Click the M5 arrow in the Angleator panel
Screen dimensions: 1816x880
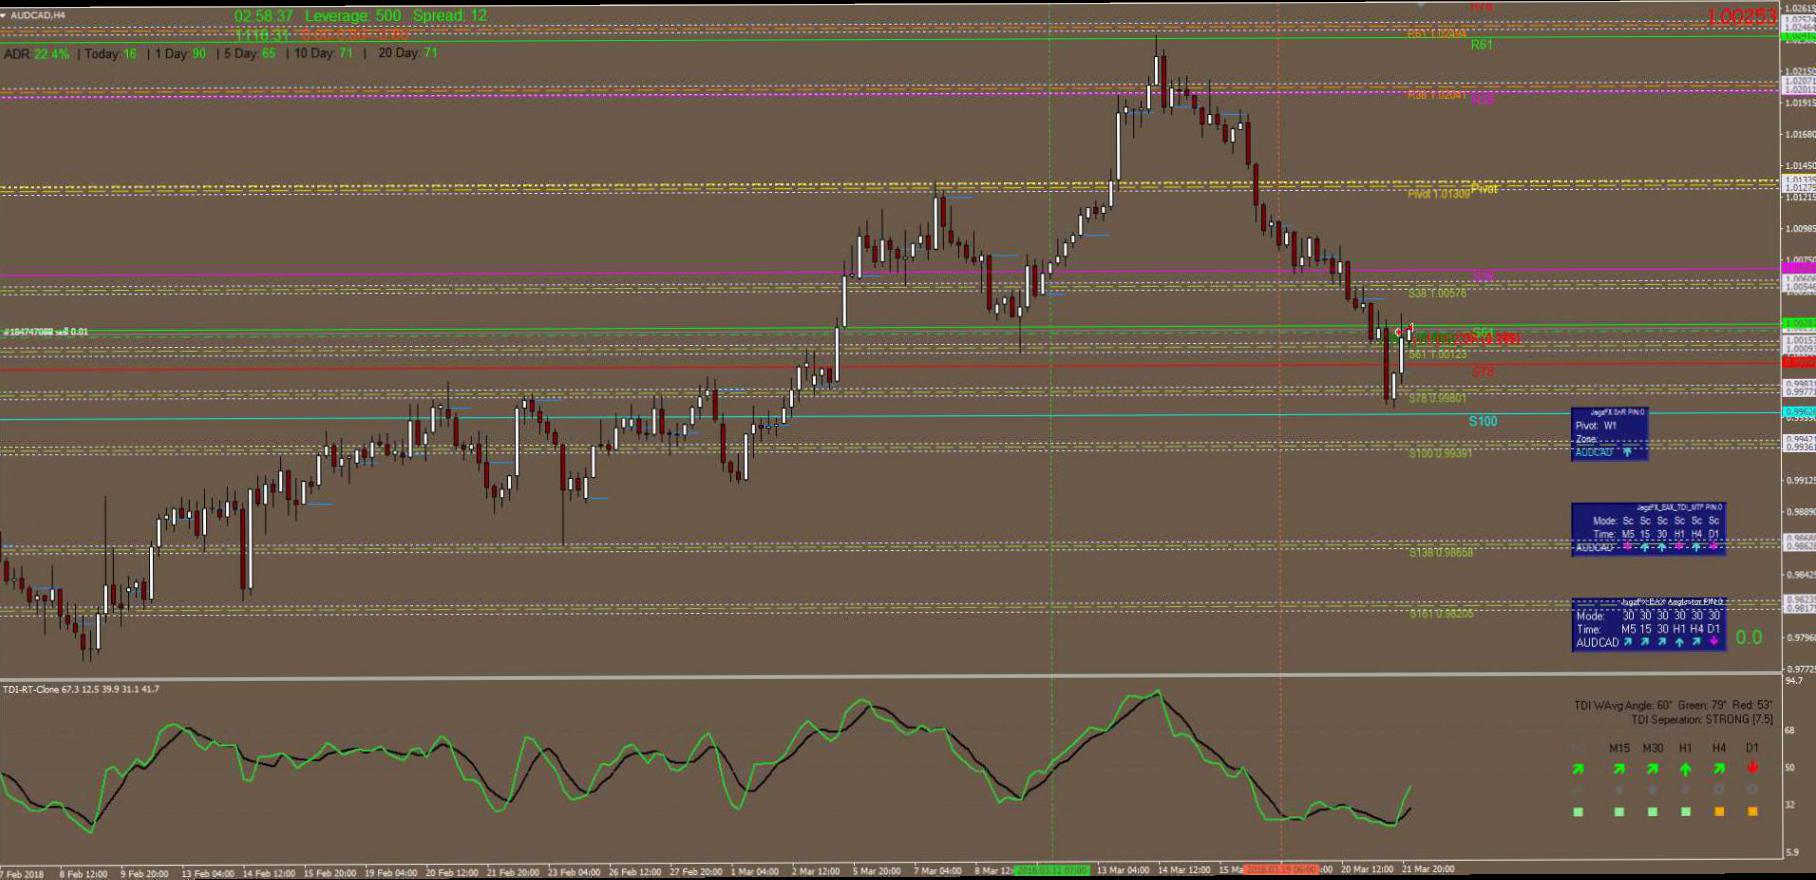1628,642
